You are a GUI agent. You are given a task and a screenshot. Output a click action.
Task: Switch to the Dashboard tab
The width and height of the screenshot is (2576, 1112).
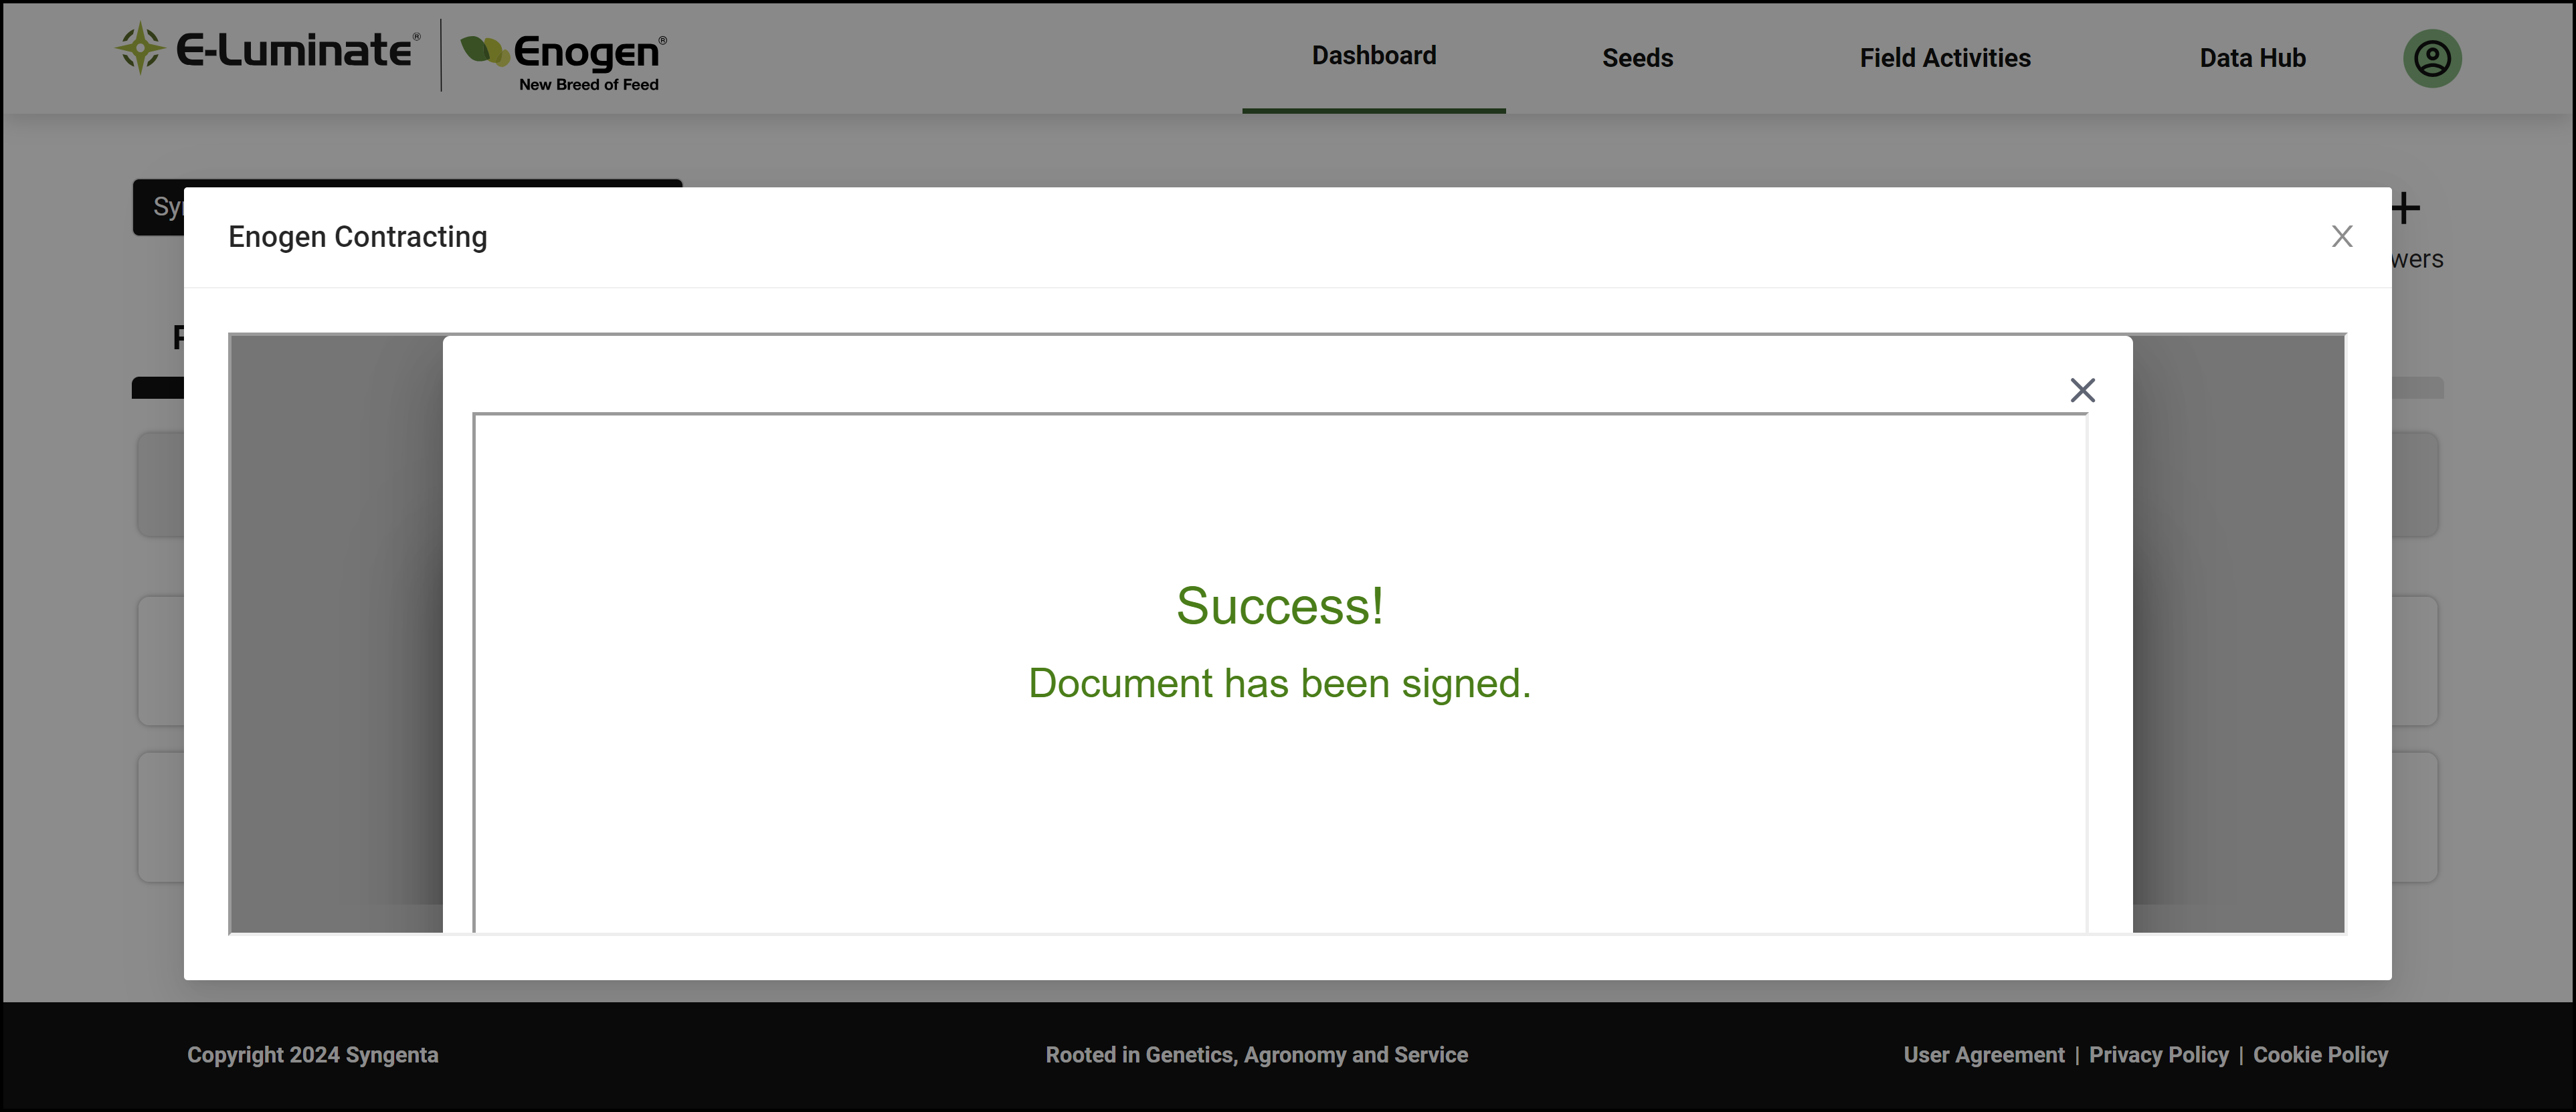point(1373,56)
